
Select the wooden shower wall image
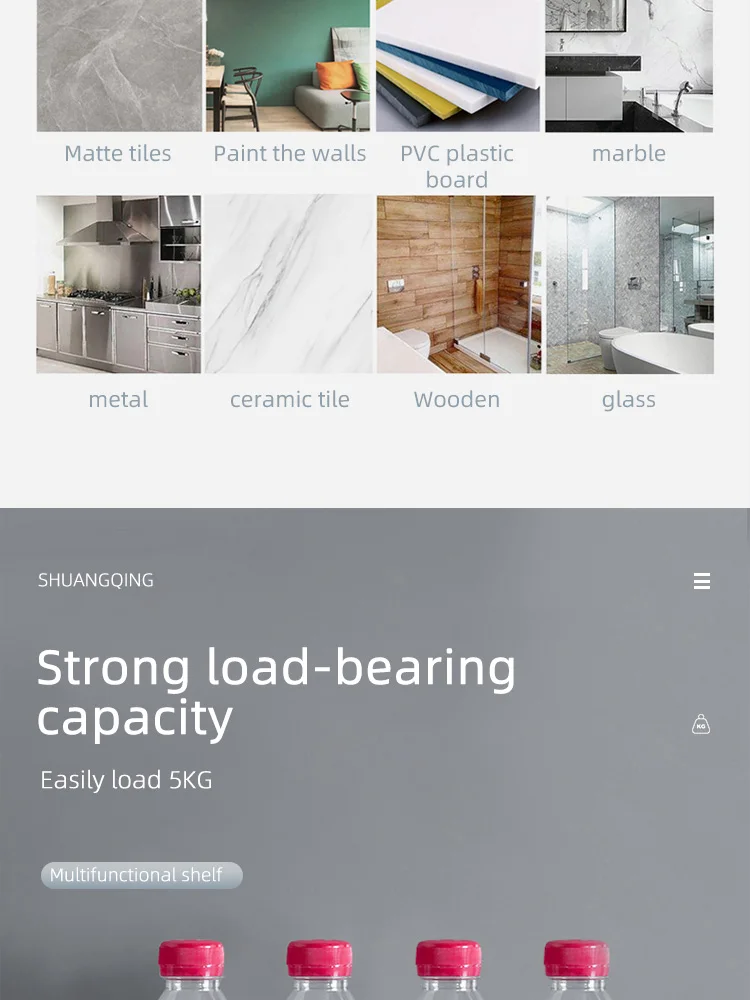click(459, 284)
